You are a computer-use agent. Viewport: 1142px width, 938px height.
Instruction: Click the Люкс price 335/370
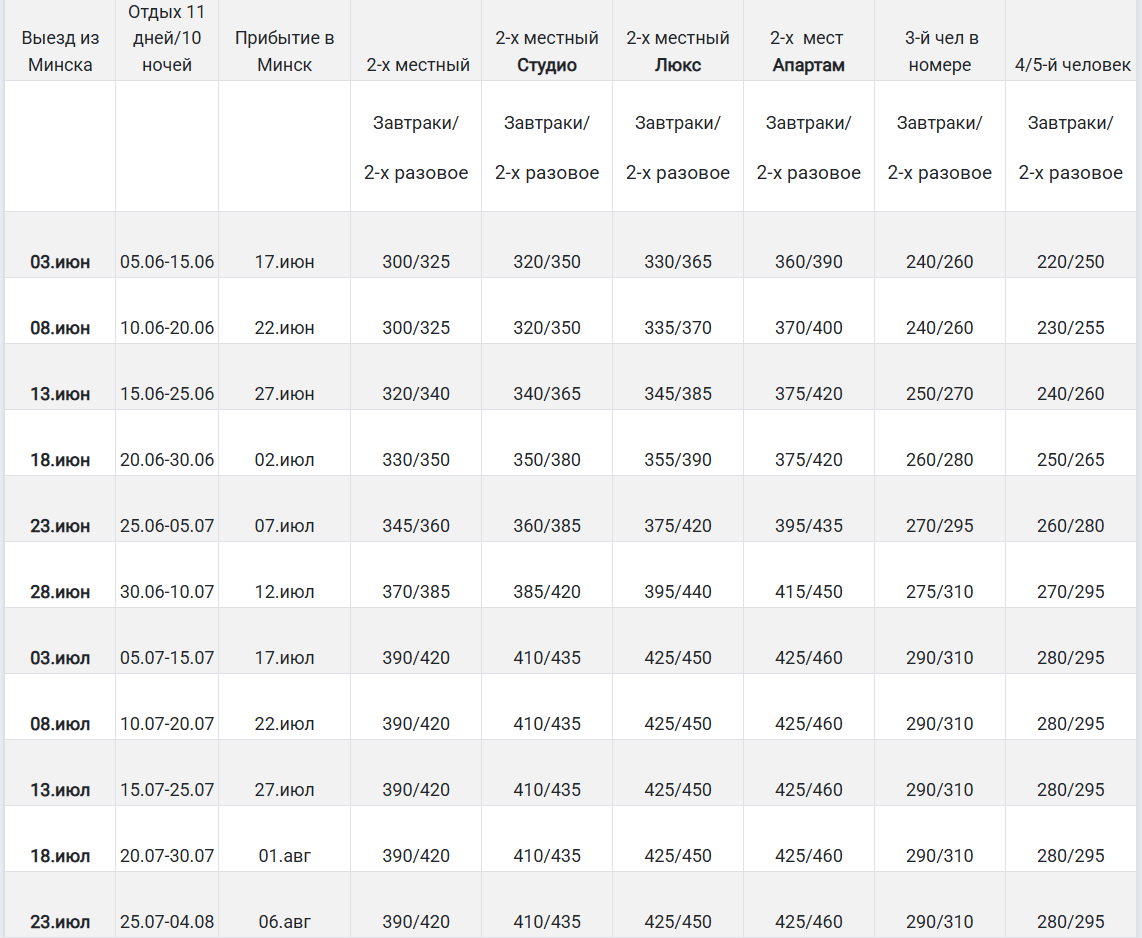click(678, 328)
